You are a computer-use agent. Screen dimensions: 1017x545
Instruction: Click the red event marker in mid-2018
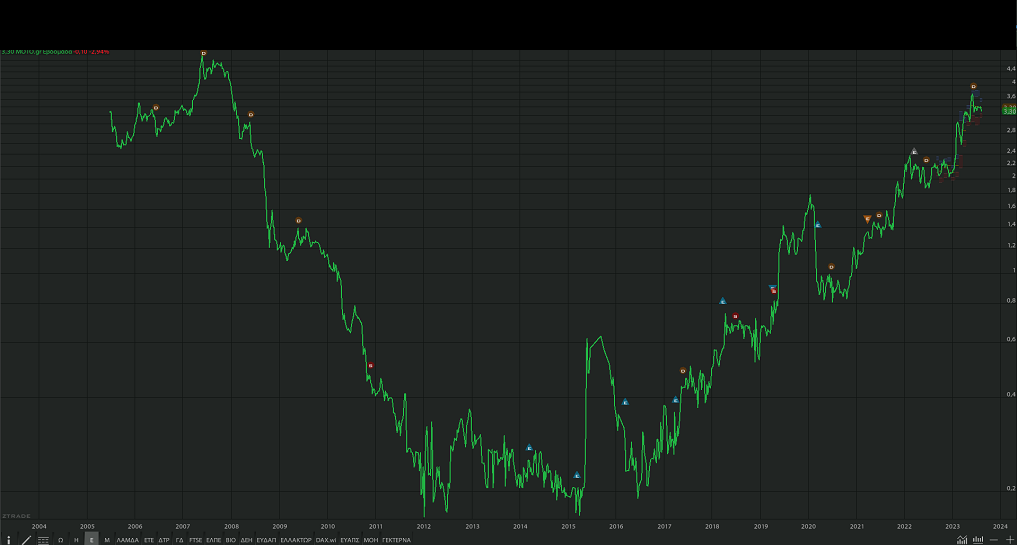click(736, 316)
